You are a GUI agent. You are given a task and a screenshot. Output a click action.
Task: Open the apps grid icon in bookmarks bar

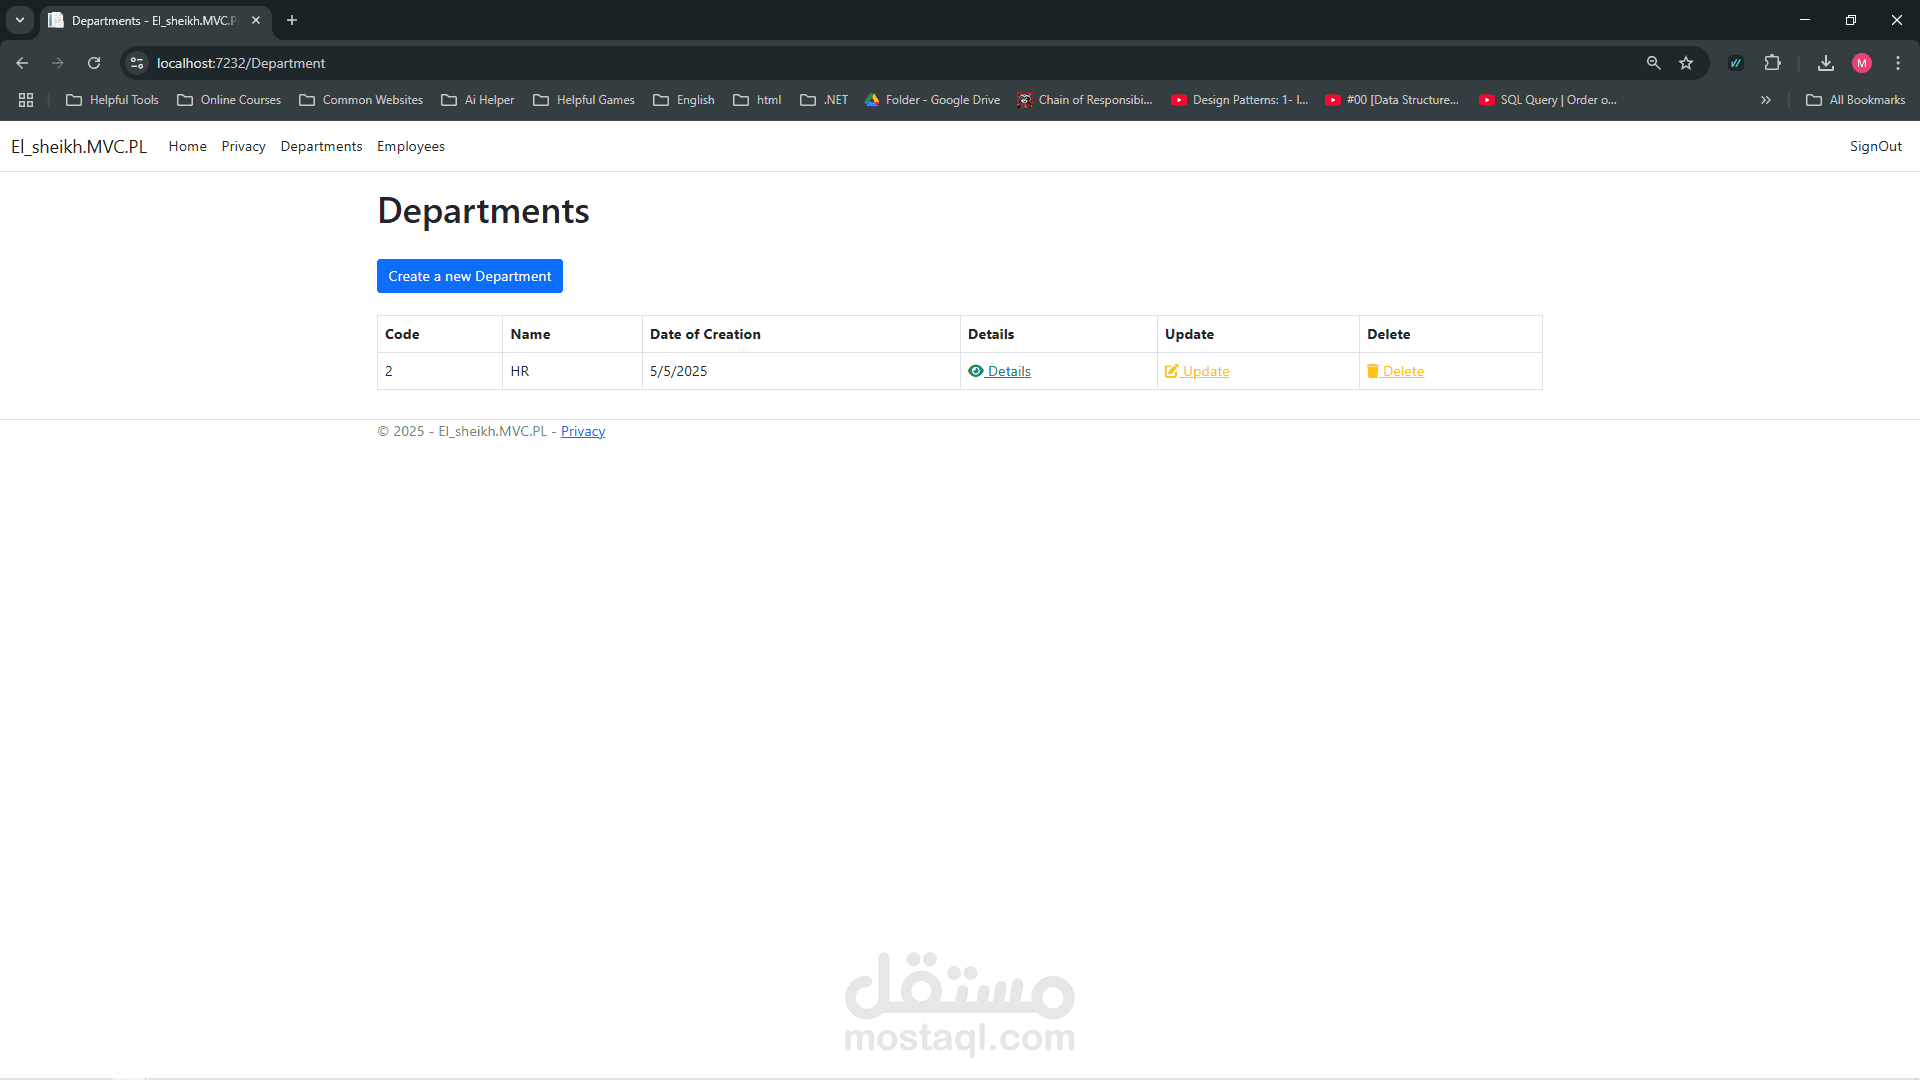26,100
